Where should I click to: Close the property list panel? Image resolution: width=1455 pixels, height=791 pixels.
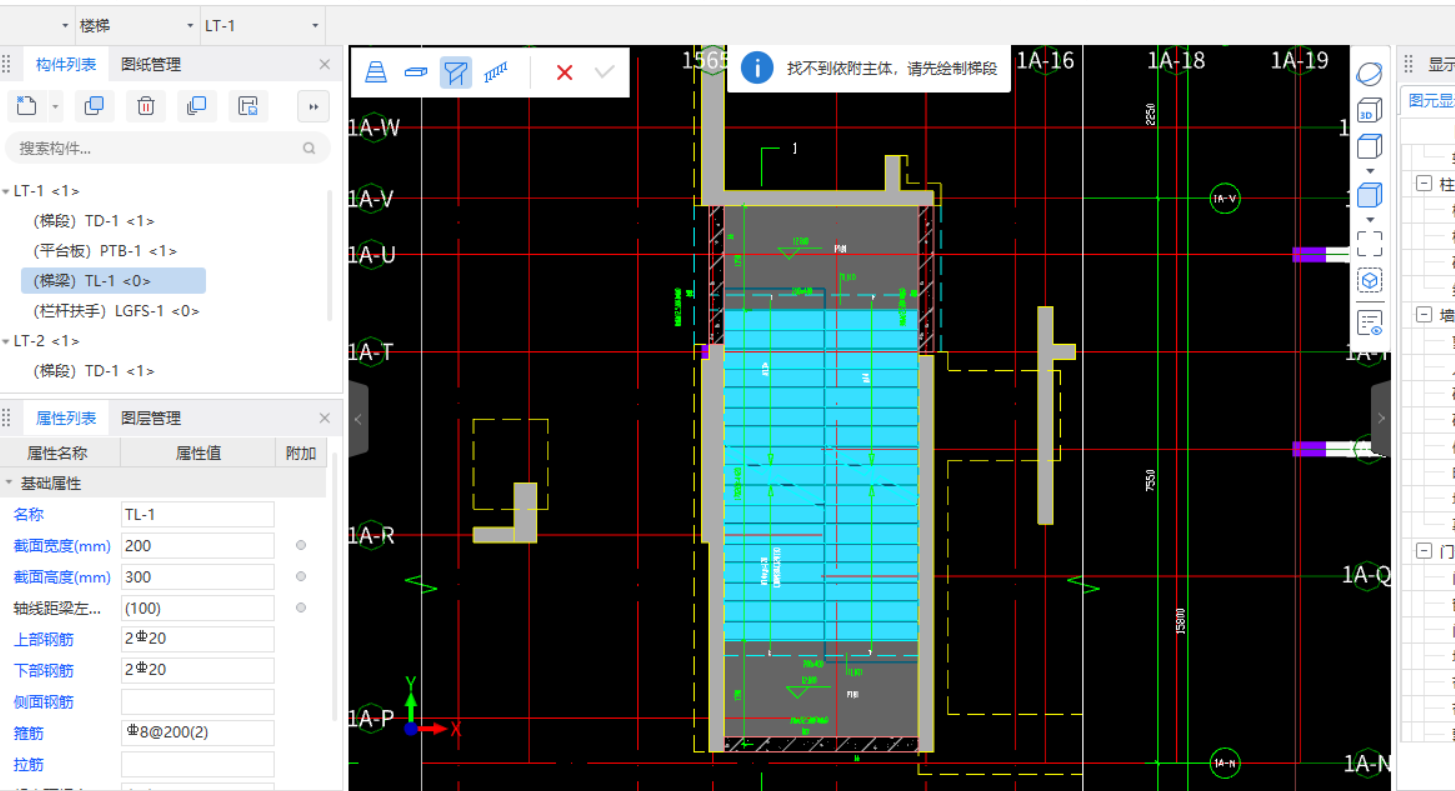point(324,418)
